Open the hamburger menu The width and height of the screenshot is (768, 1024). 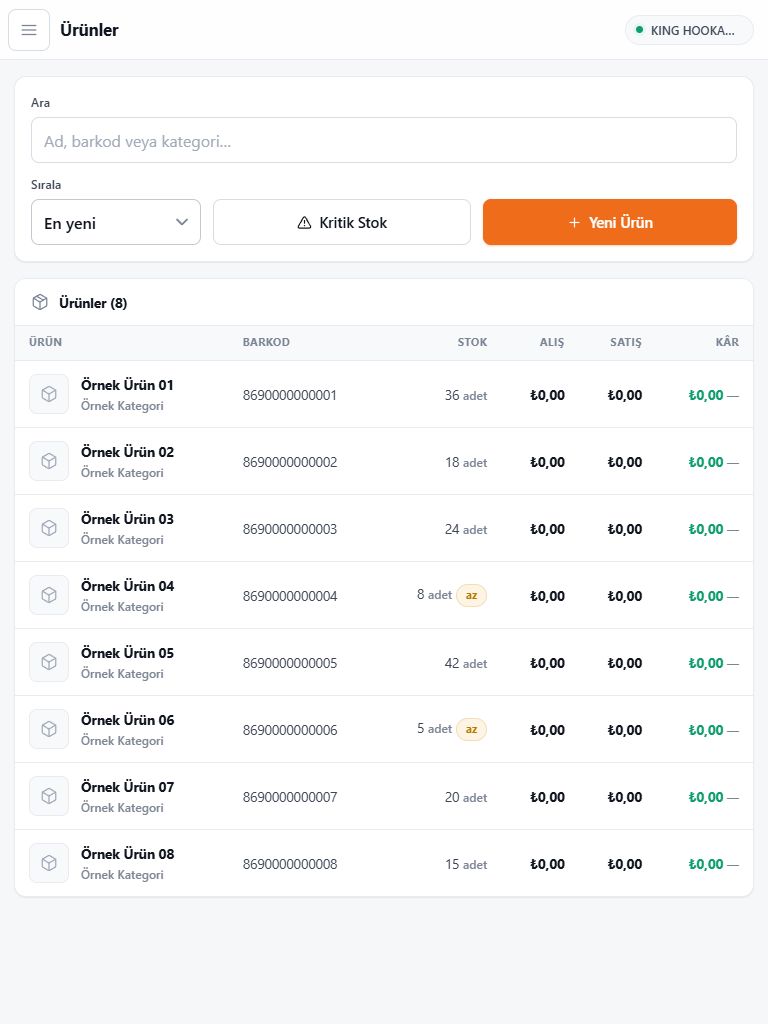29,30
